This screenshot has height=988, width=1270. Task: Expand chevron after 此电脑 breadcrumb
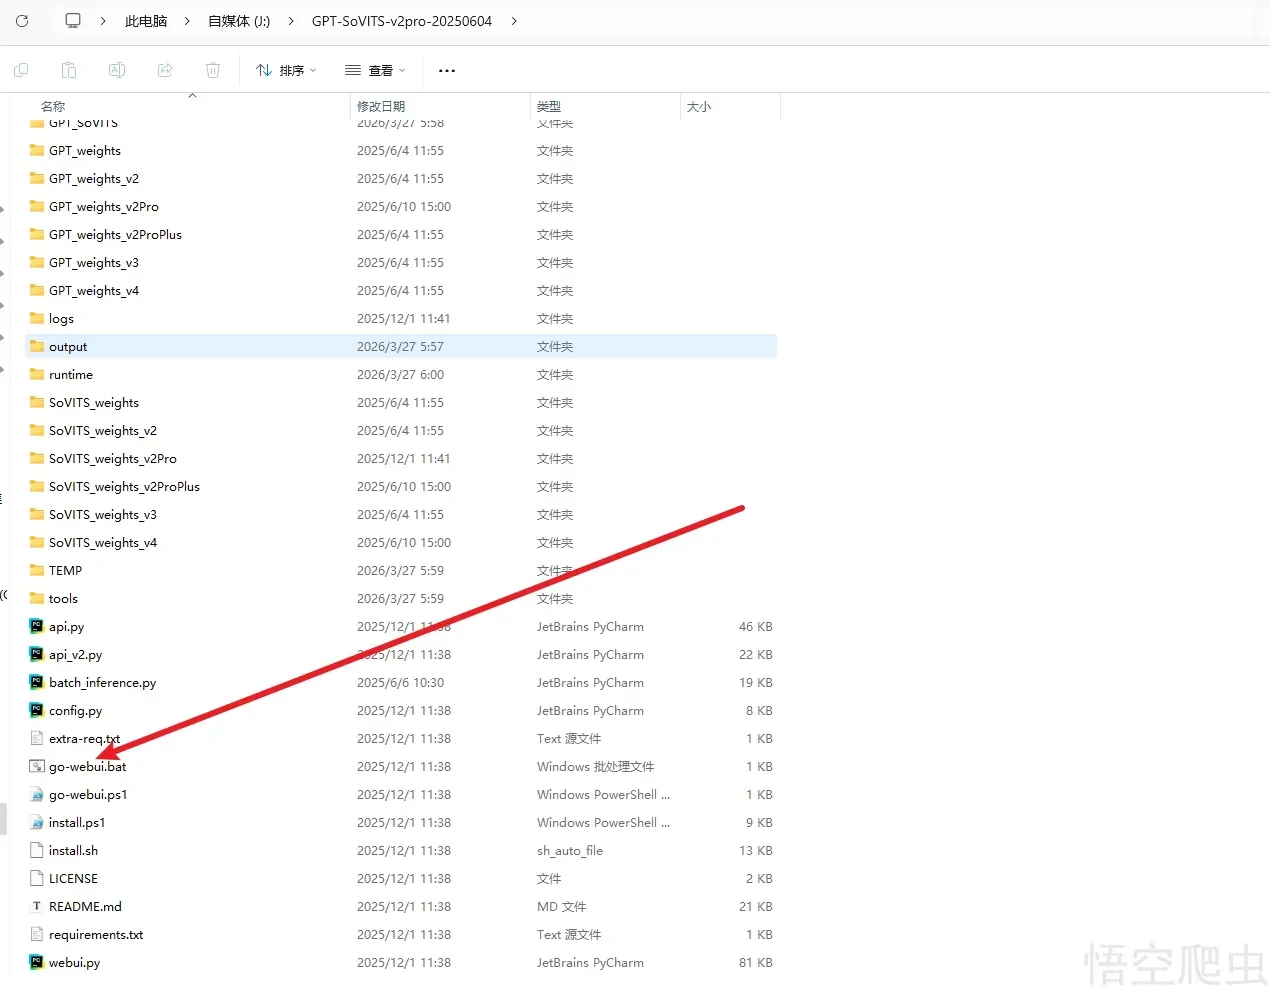point(188,21)
